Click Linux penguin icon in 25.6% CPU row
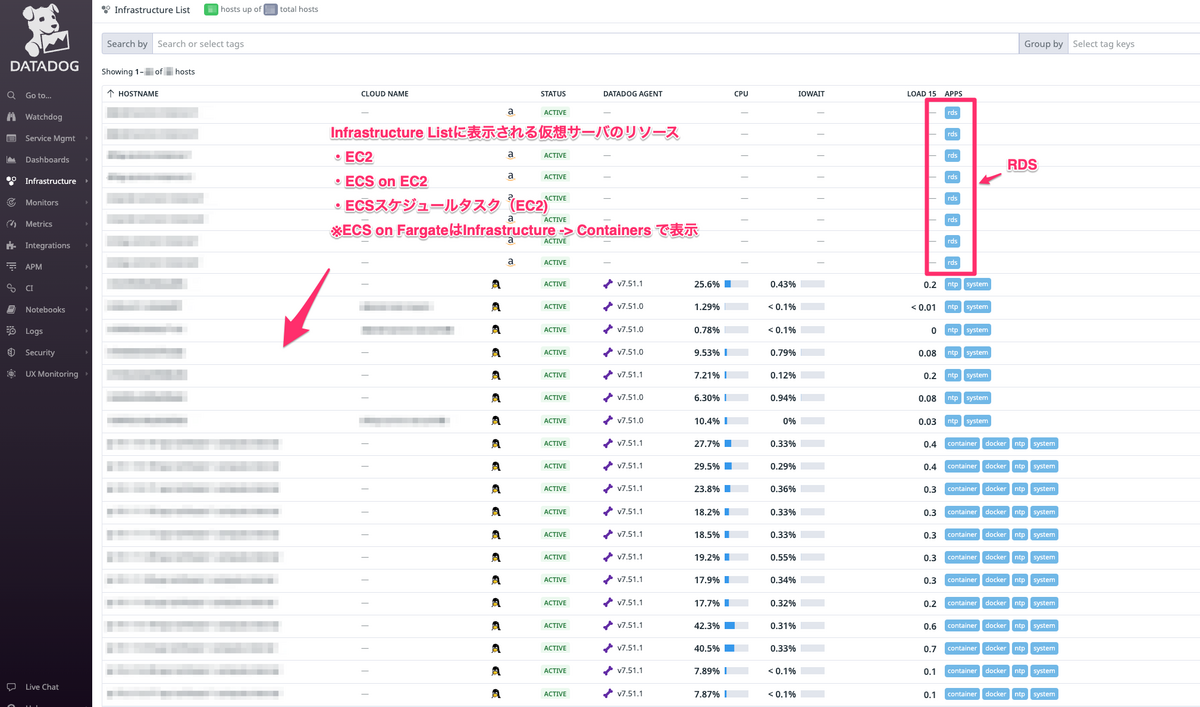This screenshot has height=707, width=1200. pyautogui.click(x=495, y=284)
